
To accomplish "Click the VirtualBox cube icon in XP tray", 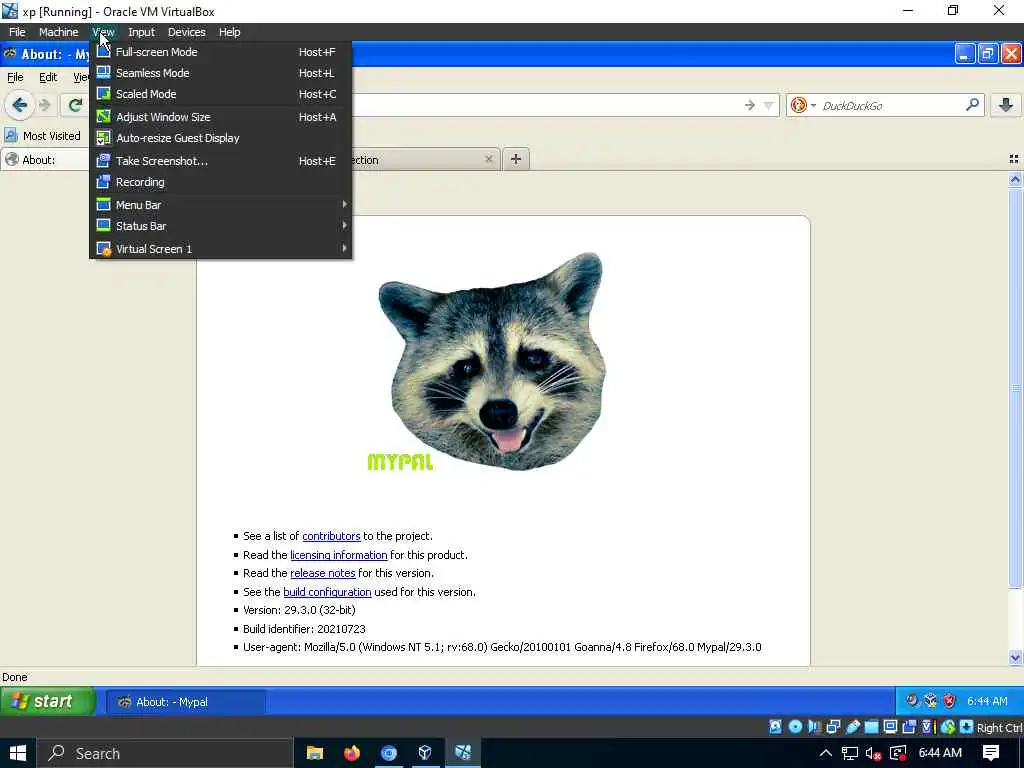I will [931, 701].
